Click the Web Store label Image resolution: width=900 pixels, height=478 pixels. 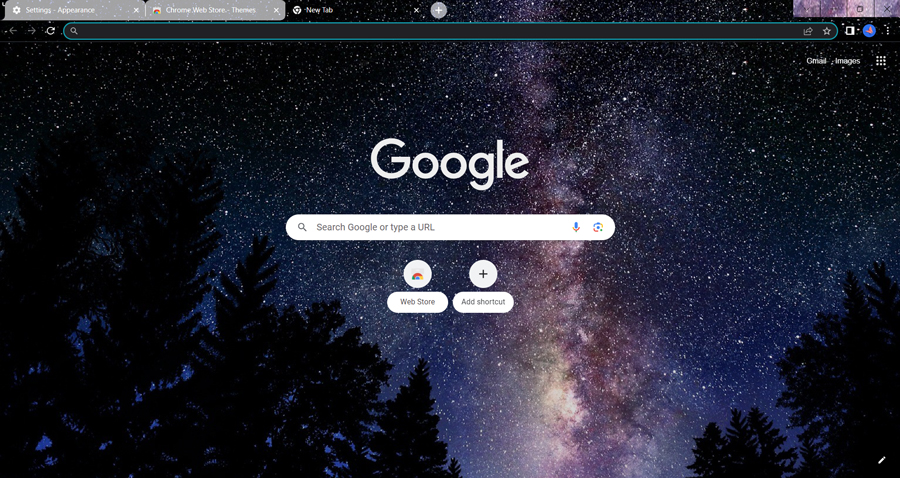[x=417, y=302]
